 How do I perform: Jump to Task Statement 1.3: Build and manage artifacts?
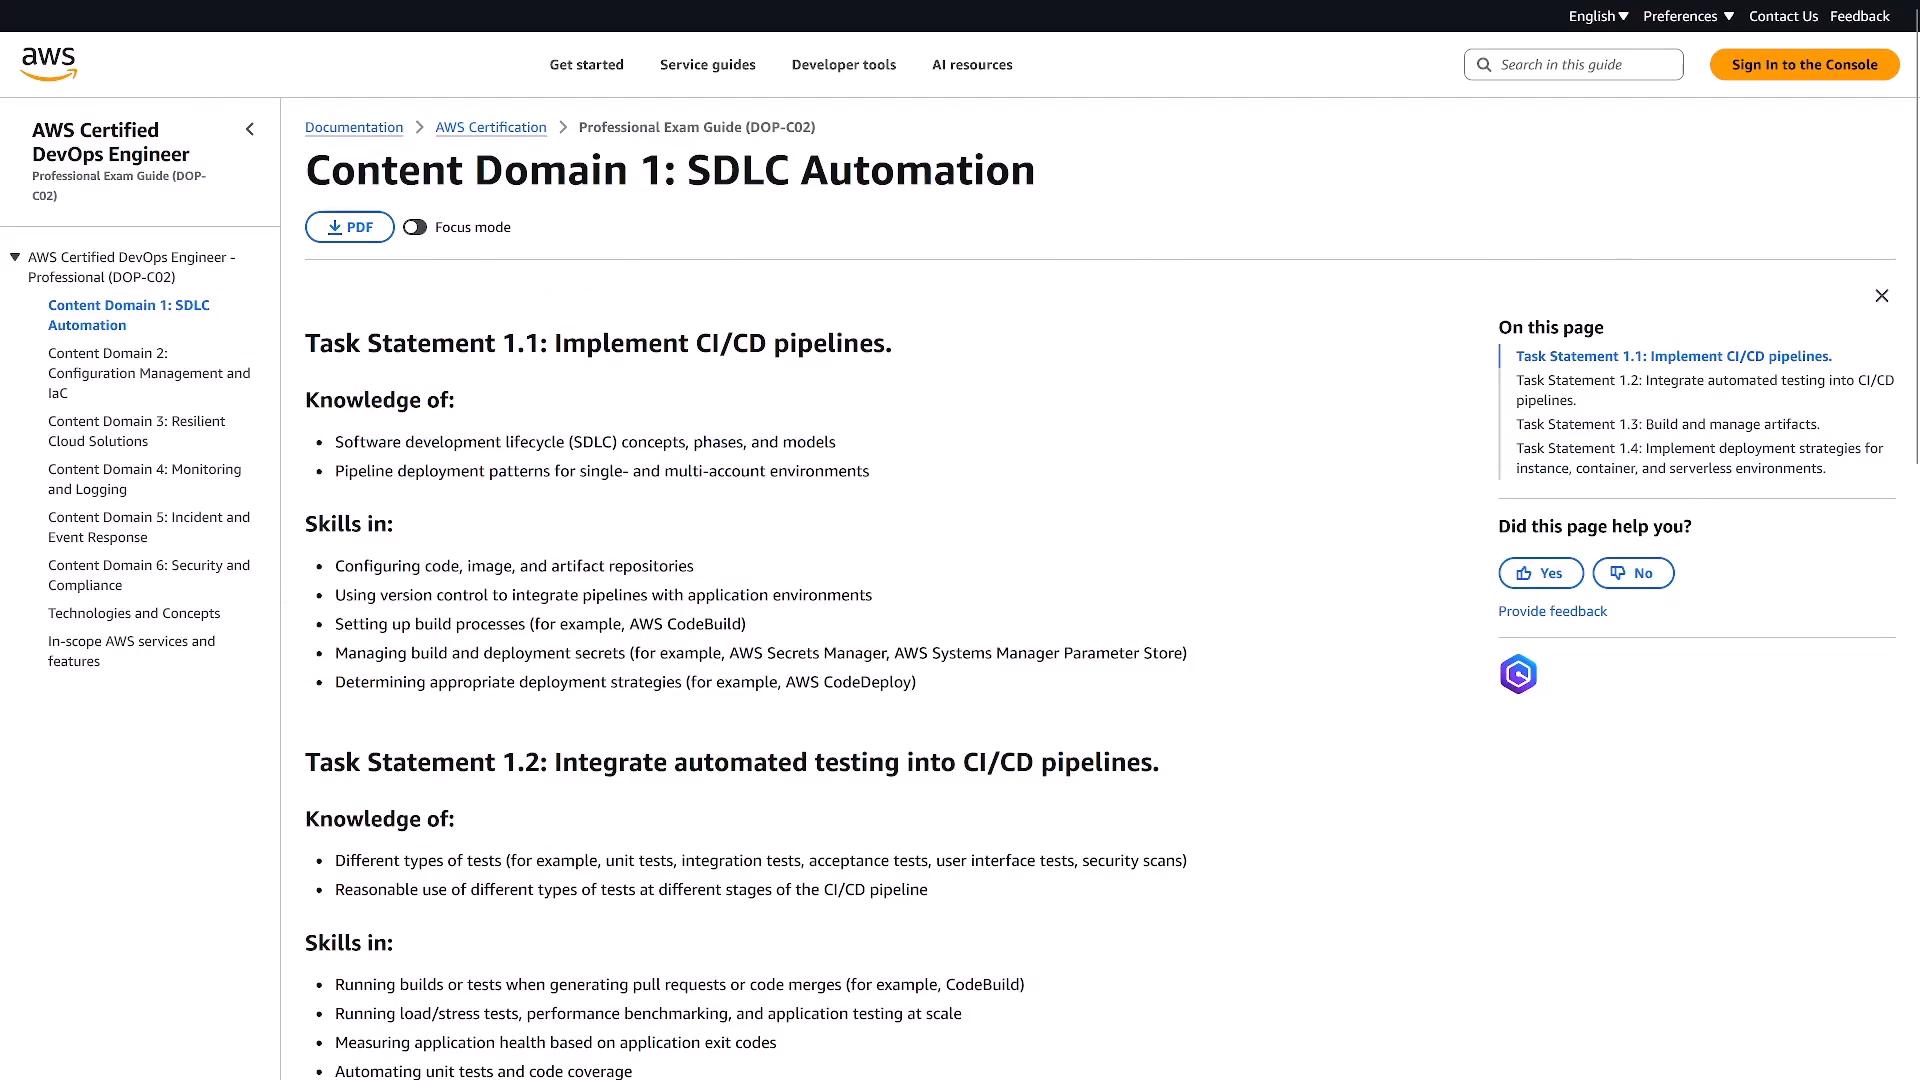point(1667,424)
